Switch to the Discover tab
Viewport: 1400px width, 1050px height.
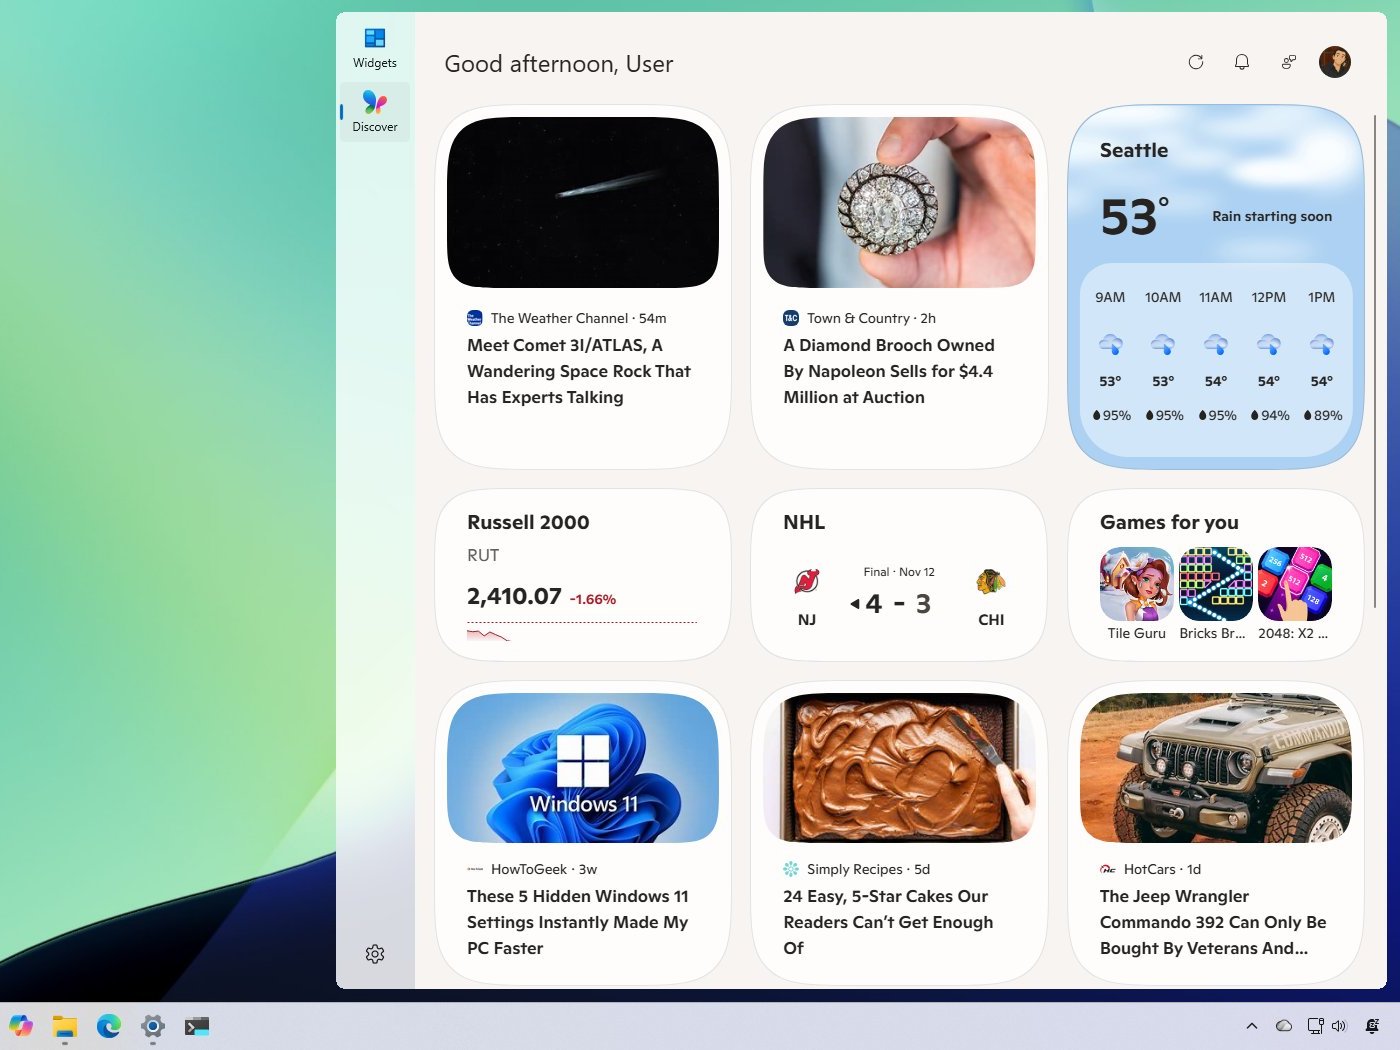[x=375, y=111]
